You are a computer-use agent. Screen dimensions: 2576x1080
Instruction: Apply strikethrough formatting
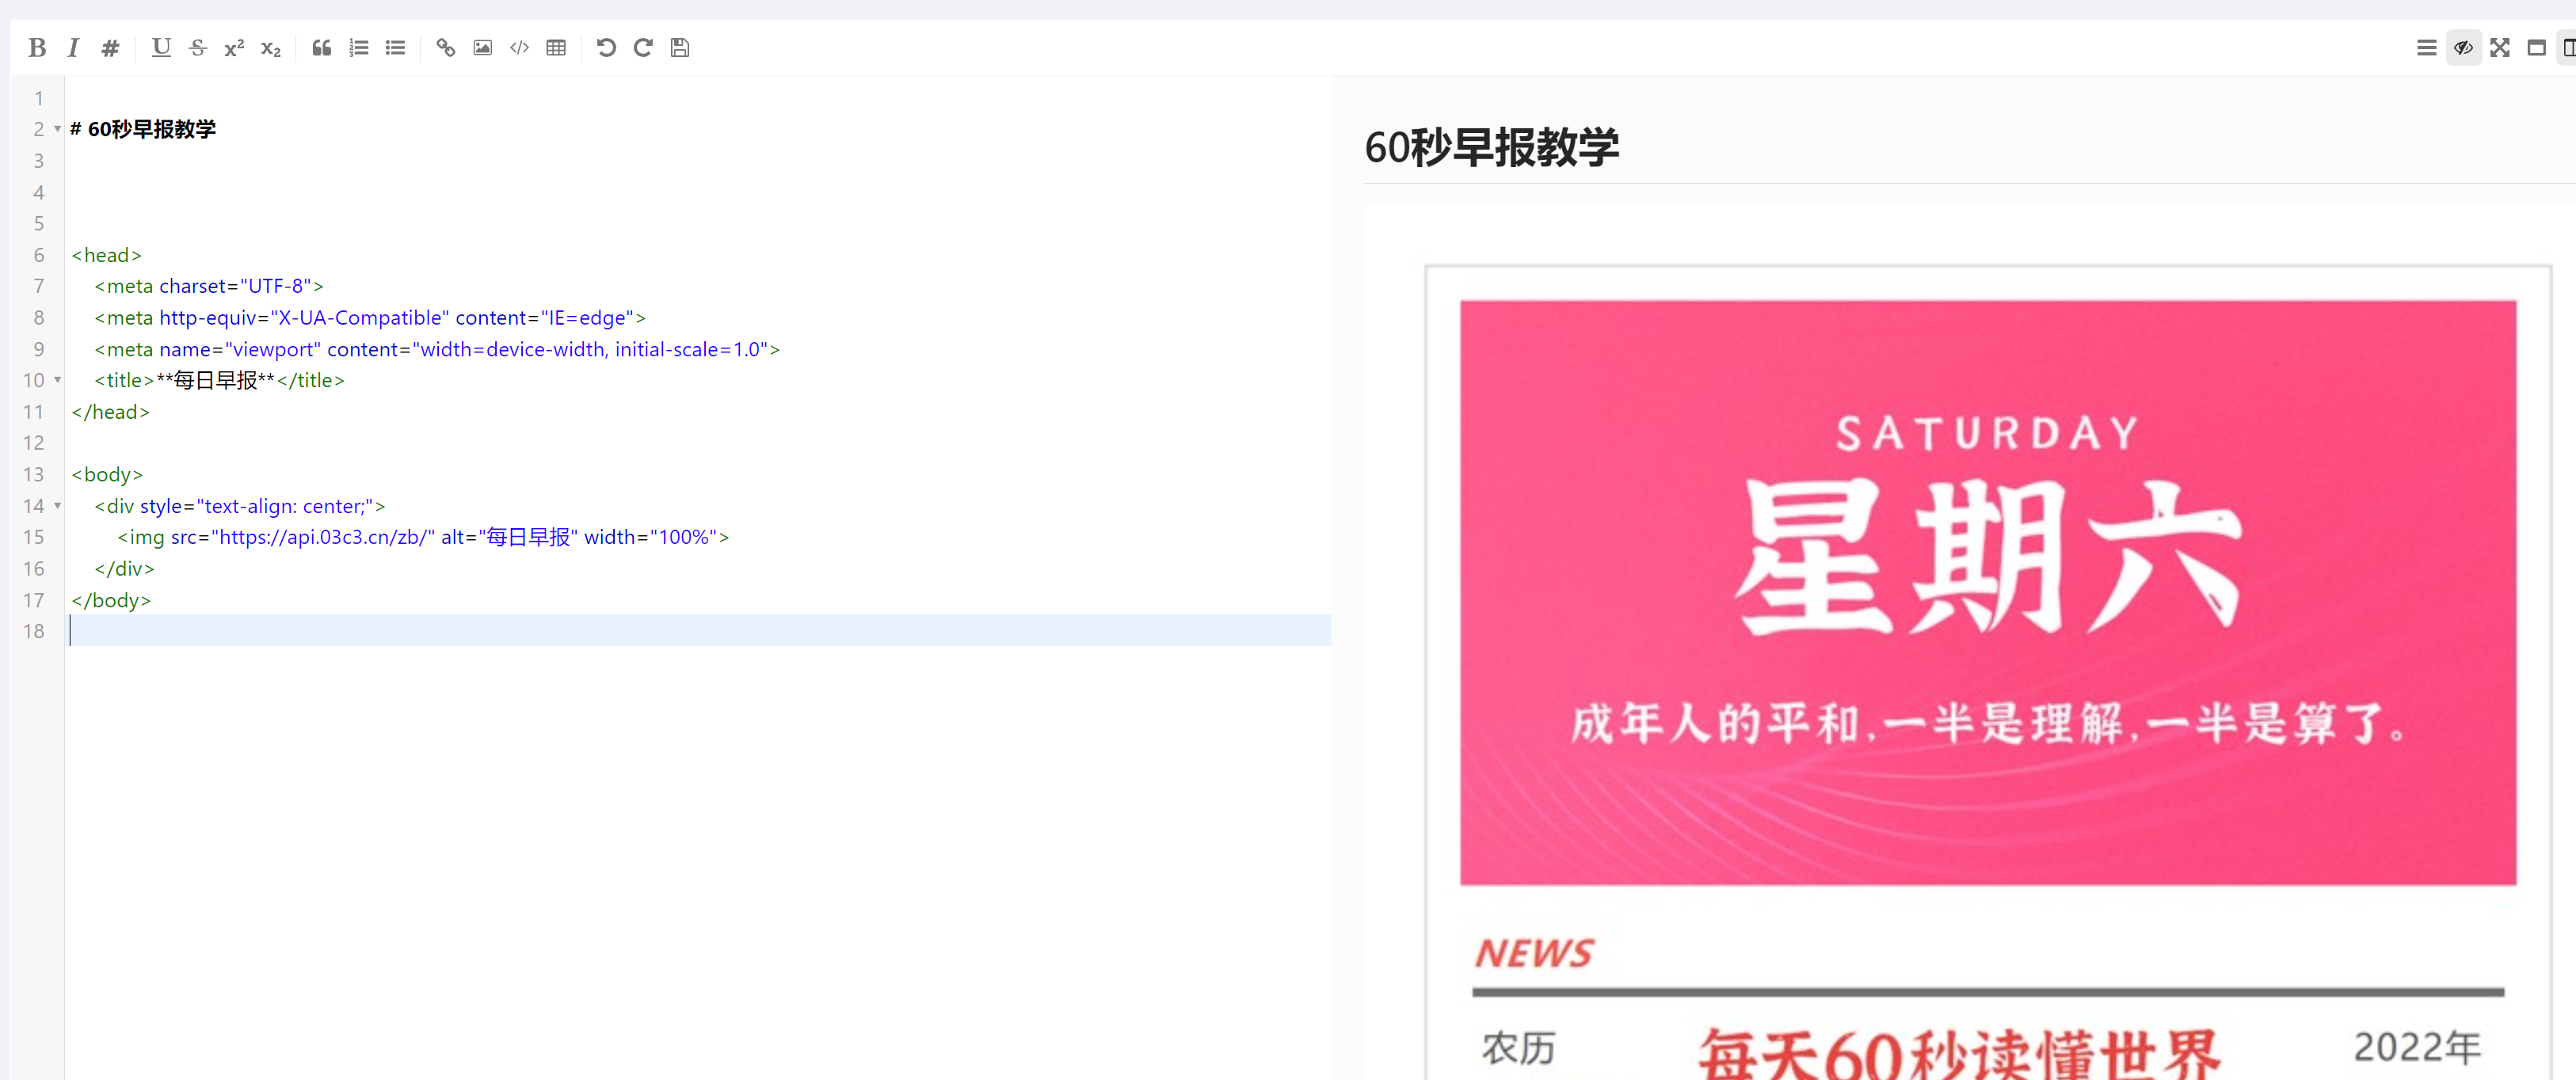198,48
